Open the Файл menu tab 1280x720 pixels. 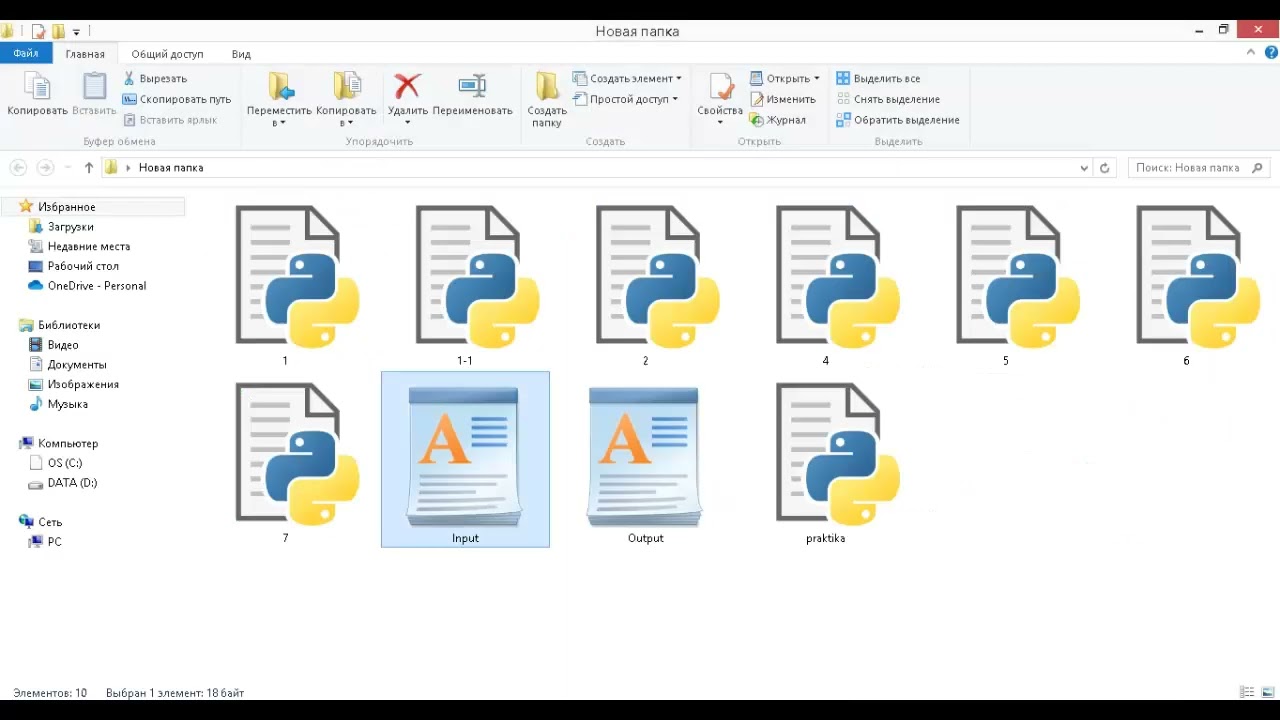[x=26, y=54]
